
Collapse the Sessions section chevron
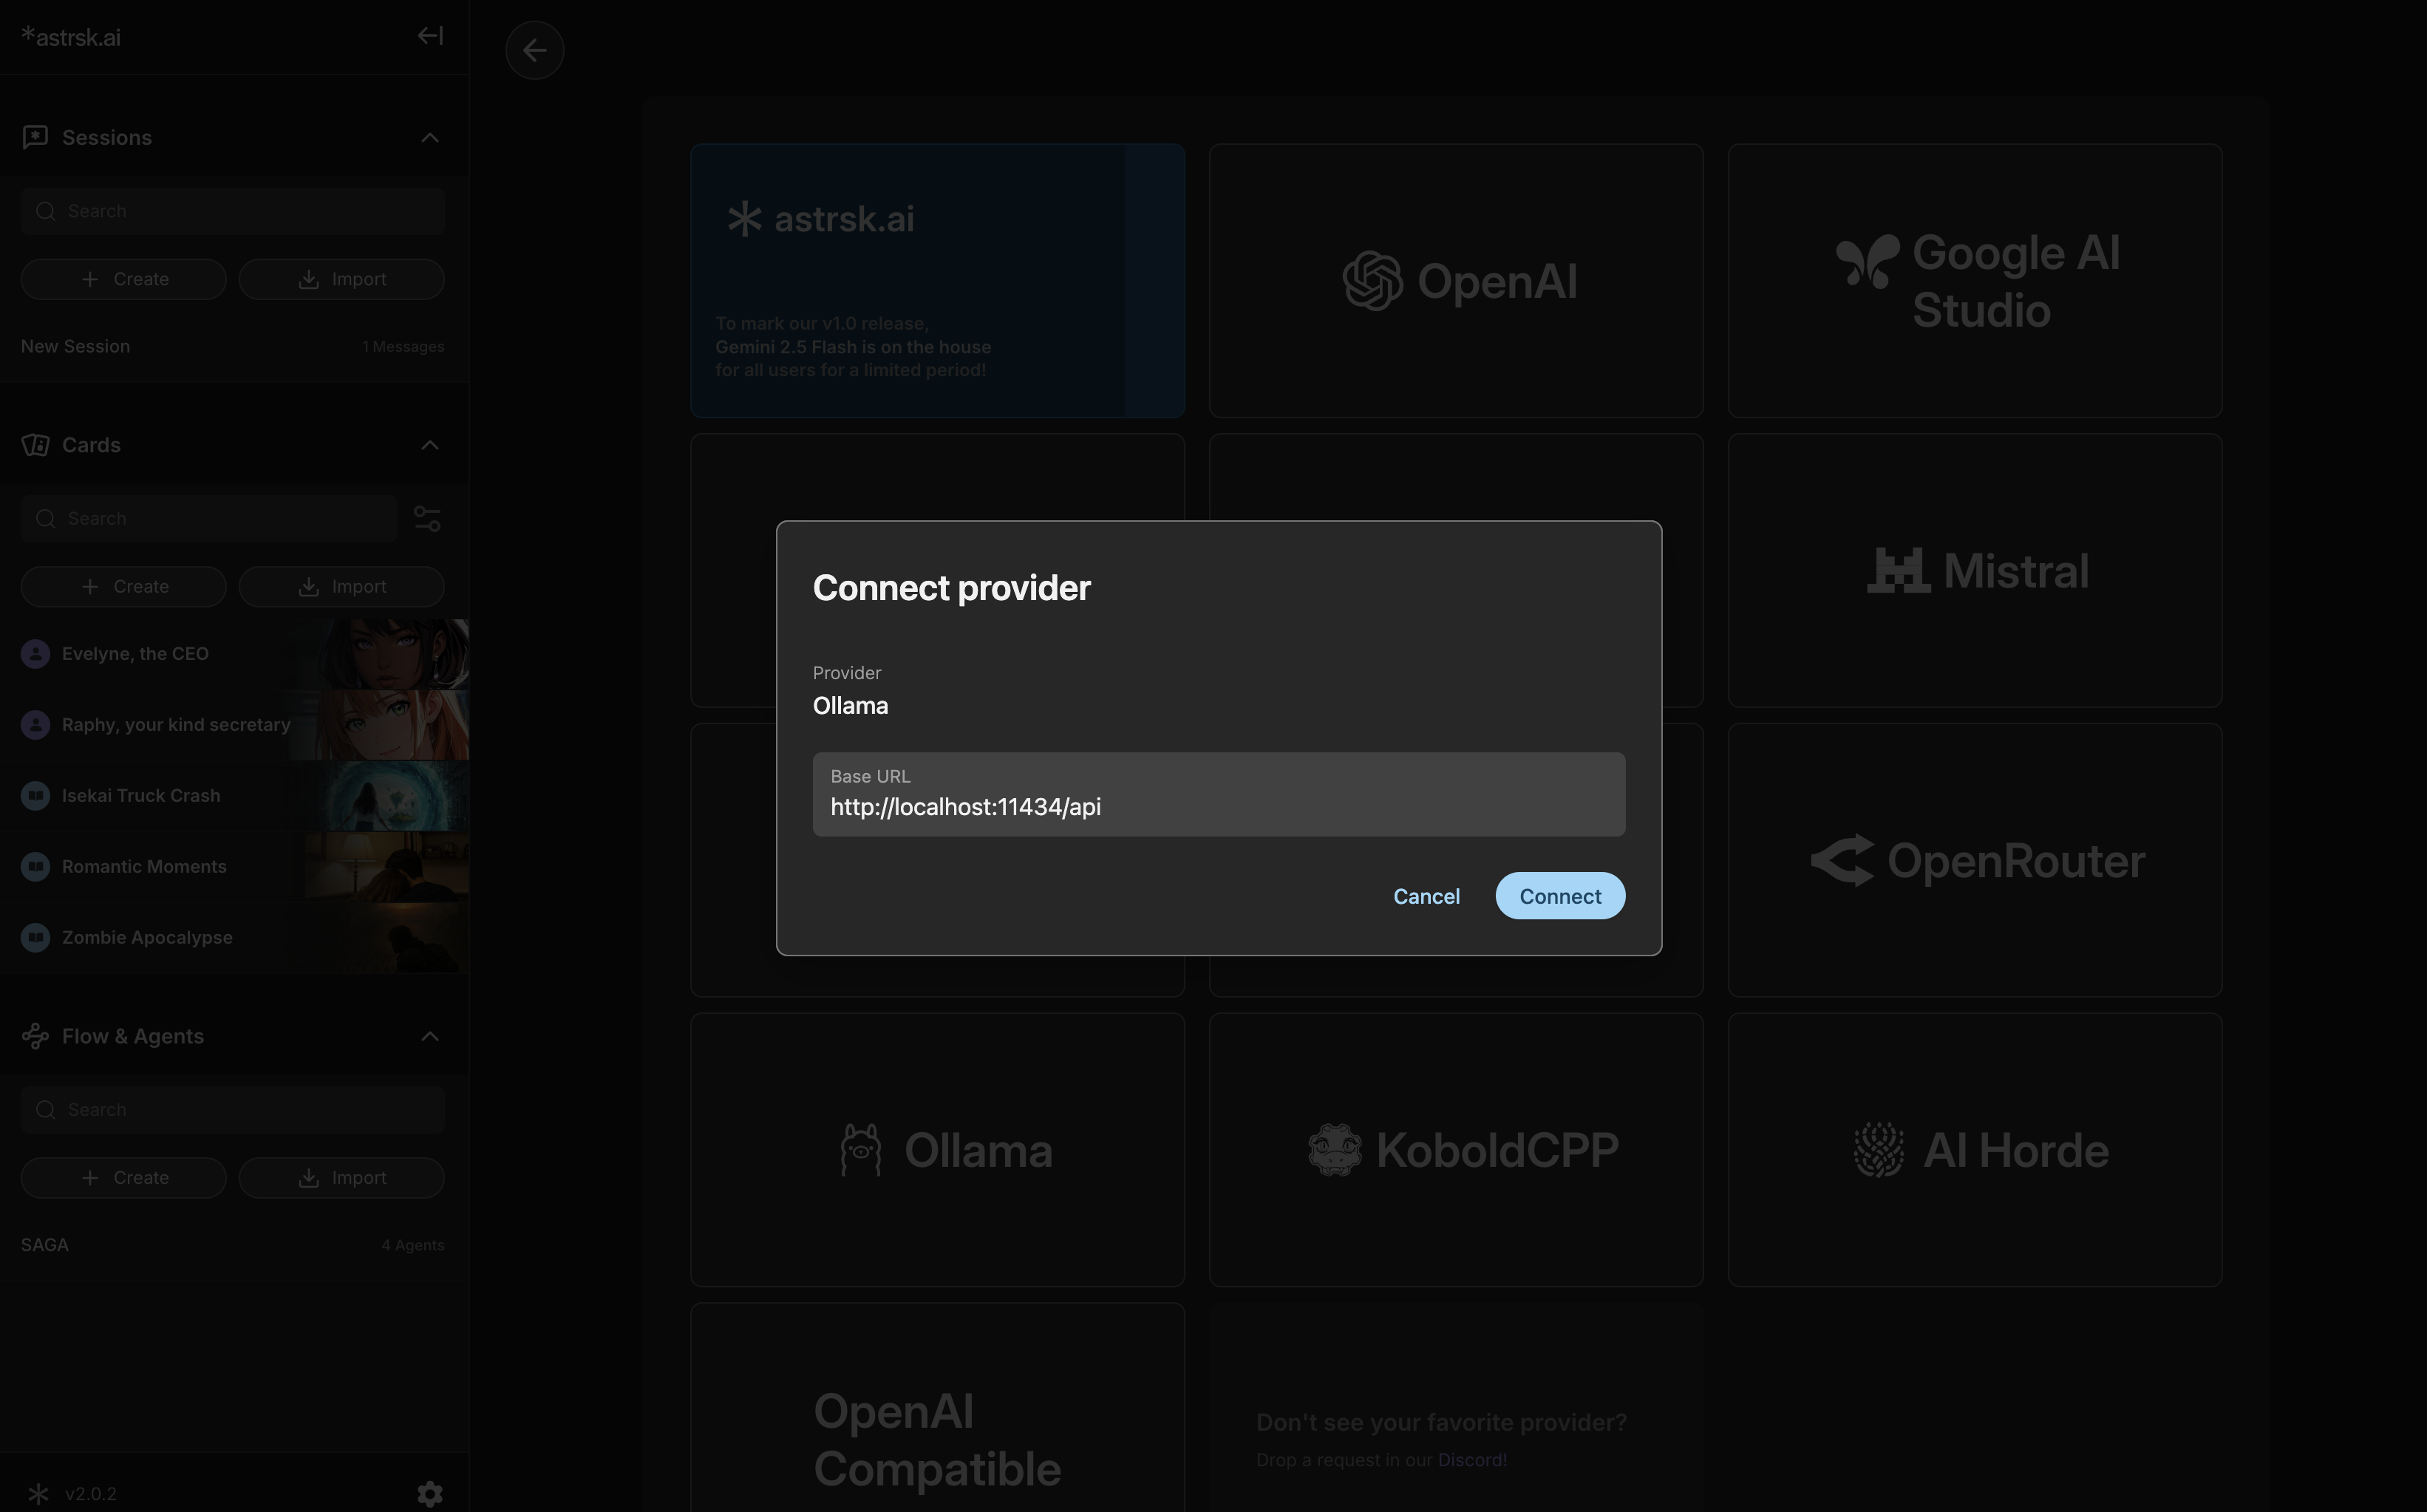coord(430,137)
